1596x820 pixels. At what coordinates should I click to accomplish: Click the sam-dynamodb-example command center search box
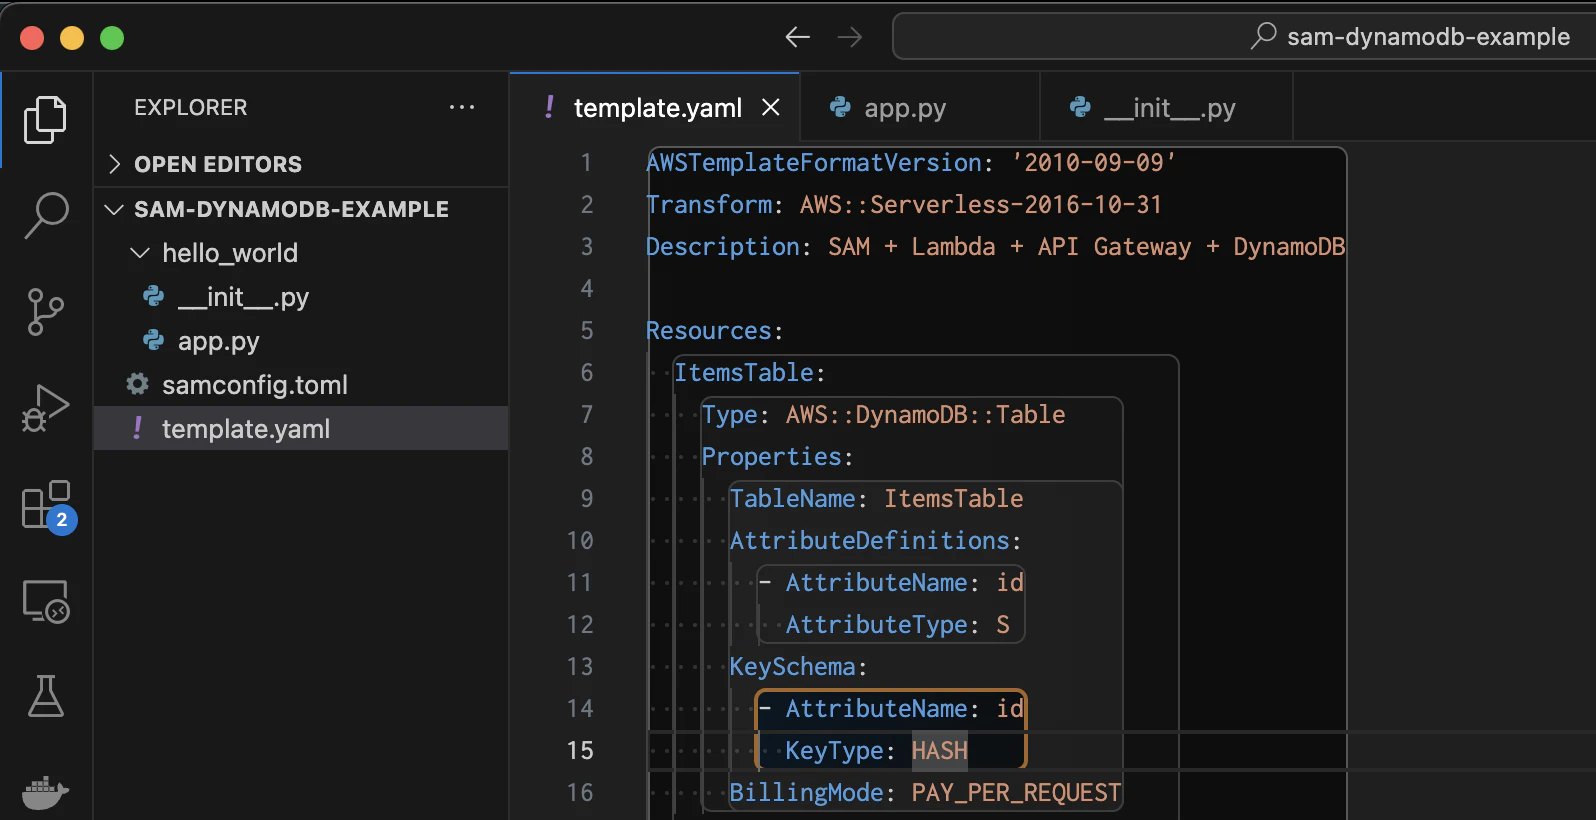pyautogui.click(x=1243, y=37)
